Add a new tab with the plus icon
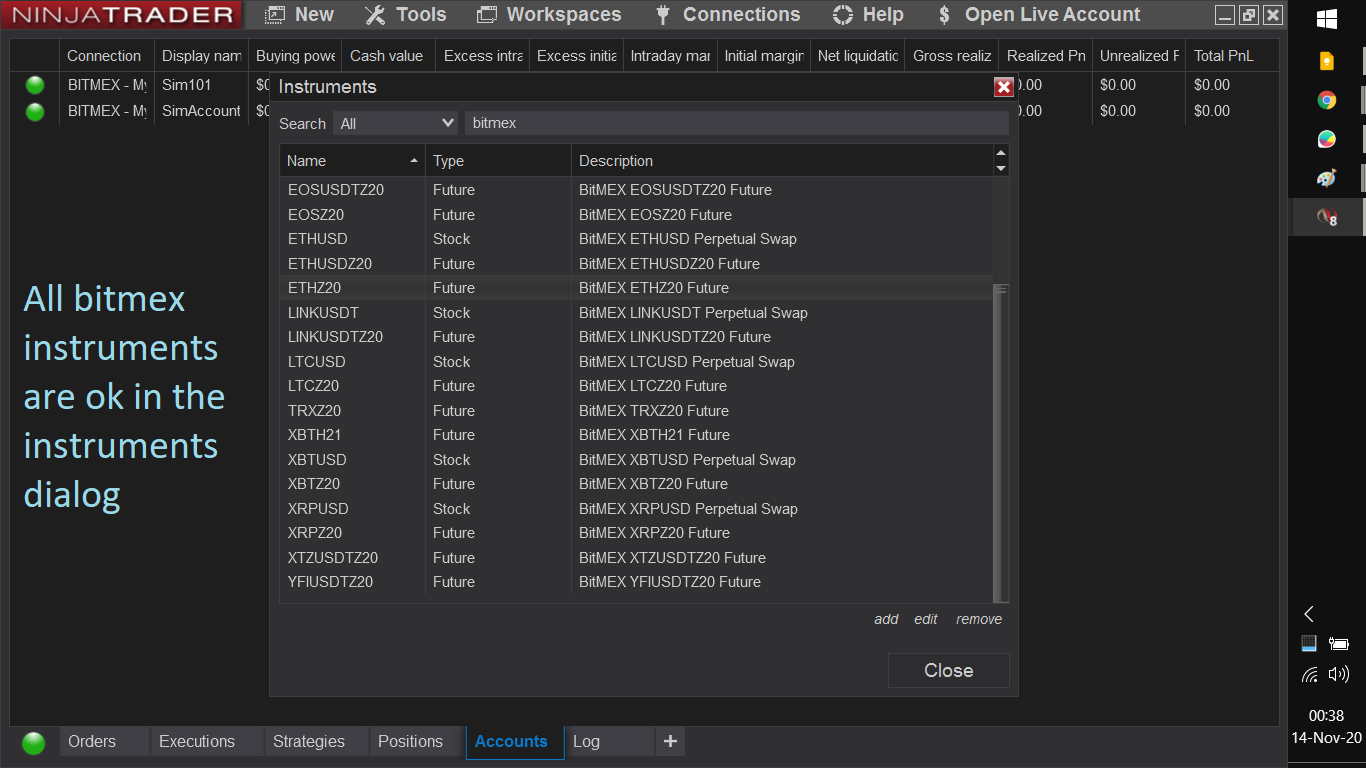1366x768 pixels. pos(670,741)
